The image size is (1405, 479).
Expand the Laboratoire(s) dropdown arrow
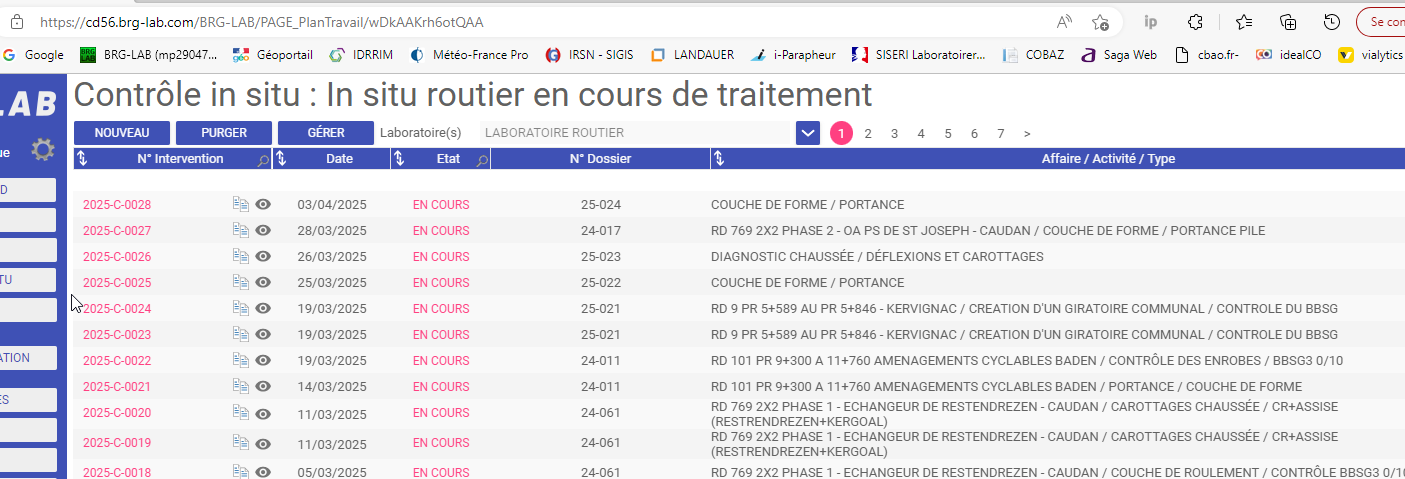(808, 133)
